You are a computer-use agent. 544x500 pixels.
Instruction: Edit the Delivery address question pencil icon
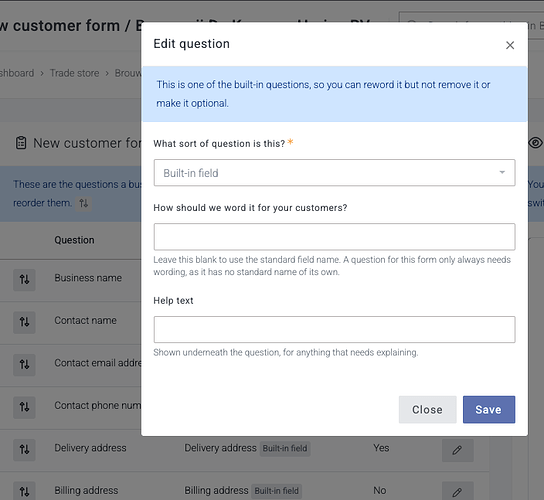click(x=457, y=450)
